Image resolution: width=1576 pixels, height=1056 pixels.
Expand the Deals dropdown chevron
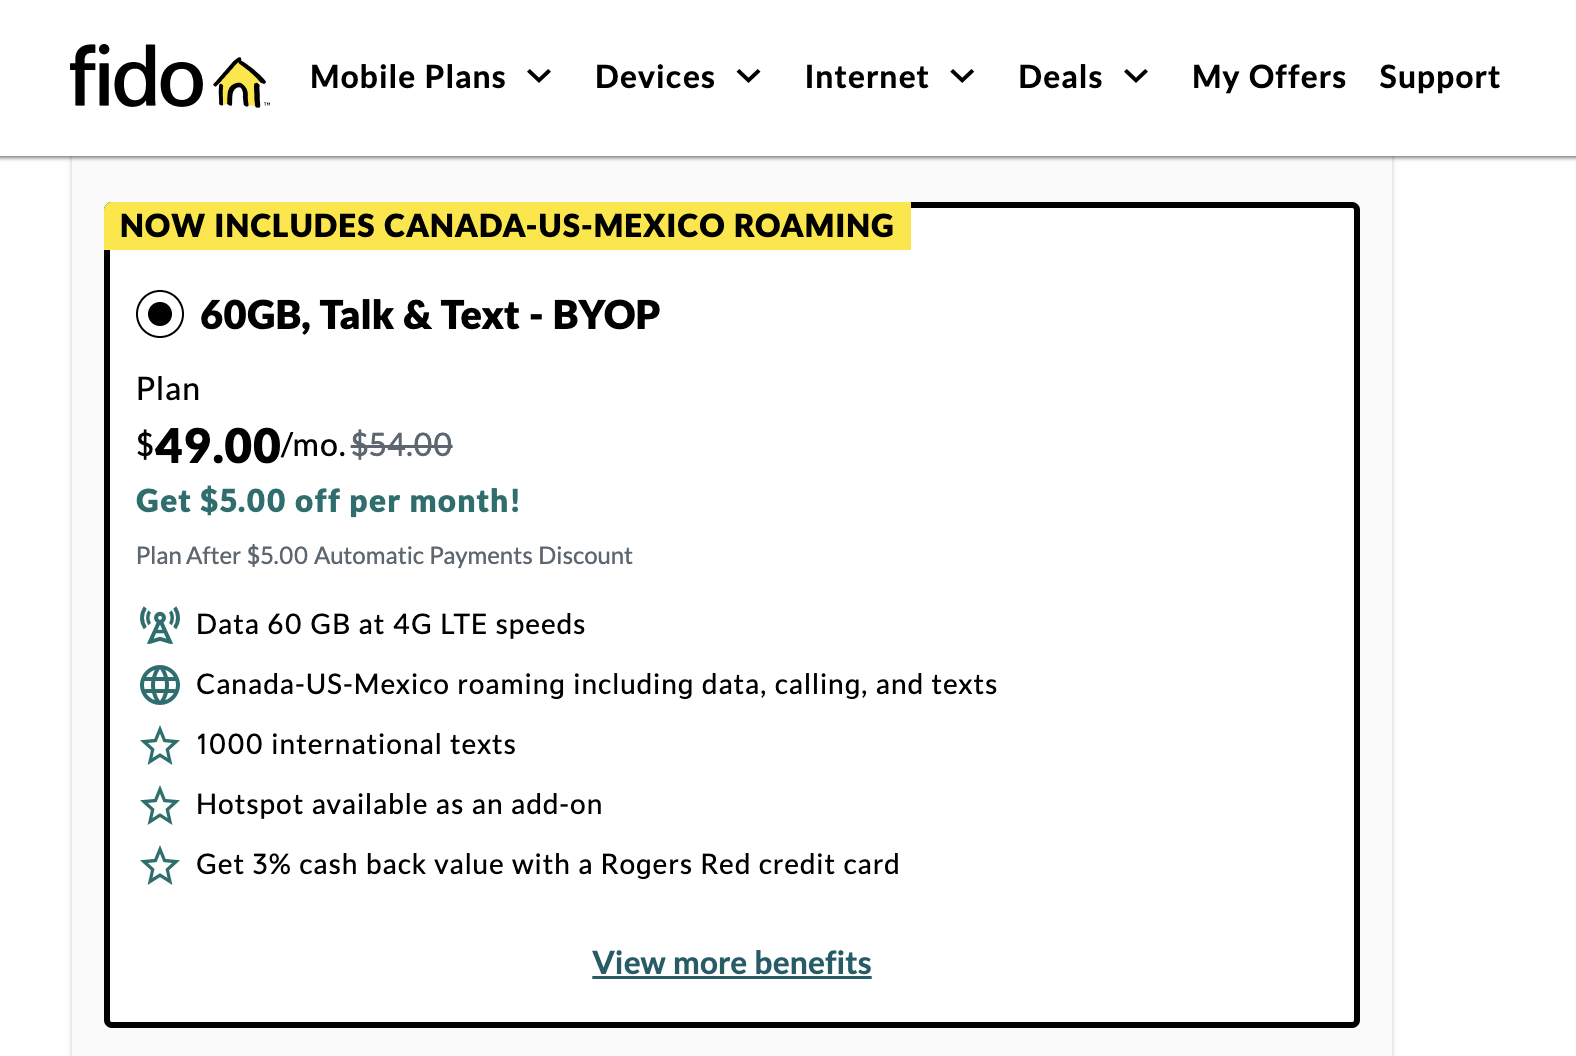click(1136, 77)
